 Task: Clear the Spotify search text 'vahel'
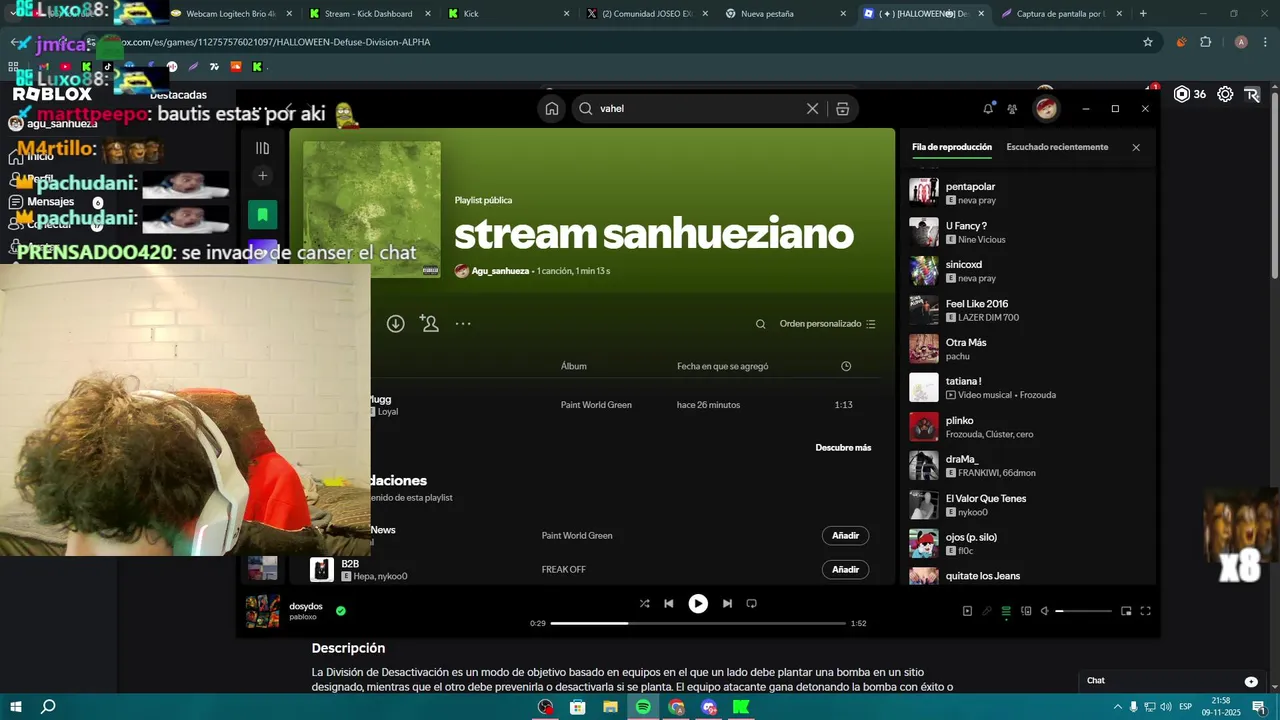[x=813, y=109]
